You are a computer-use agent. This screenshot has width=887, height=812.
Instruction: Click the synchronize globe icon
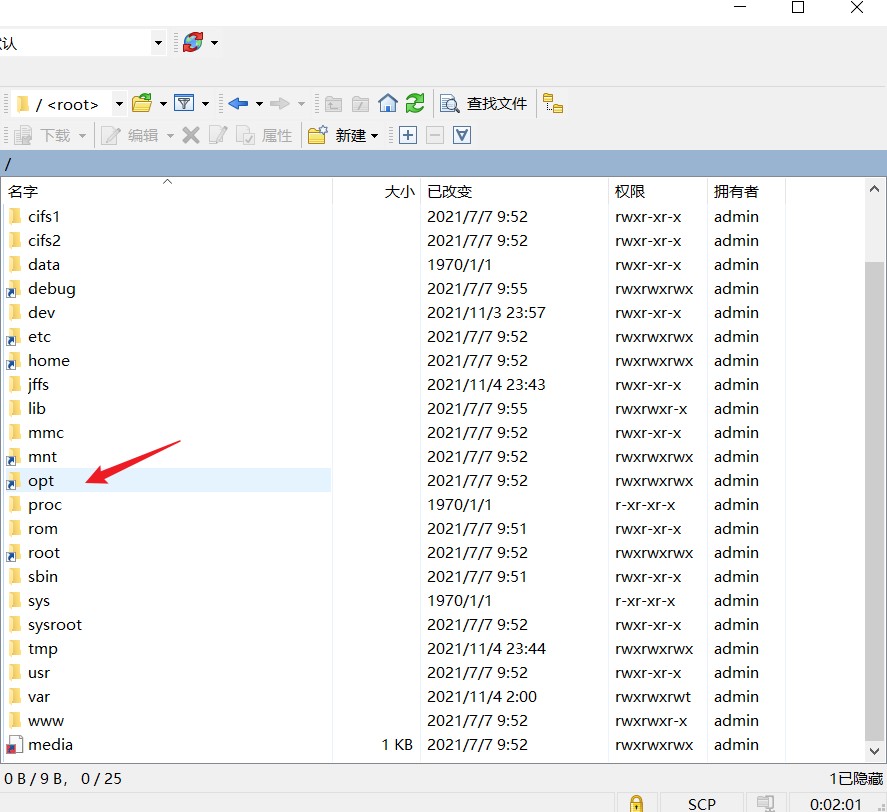[192, 43]
